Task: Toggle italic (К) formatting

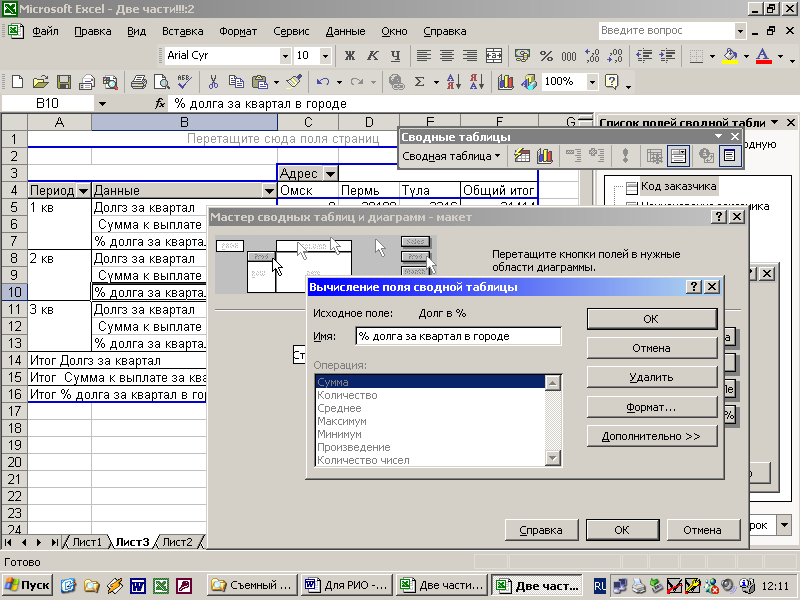Action: pyautogui.click(x=372, y=56)
